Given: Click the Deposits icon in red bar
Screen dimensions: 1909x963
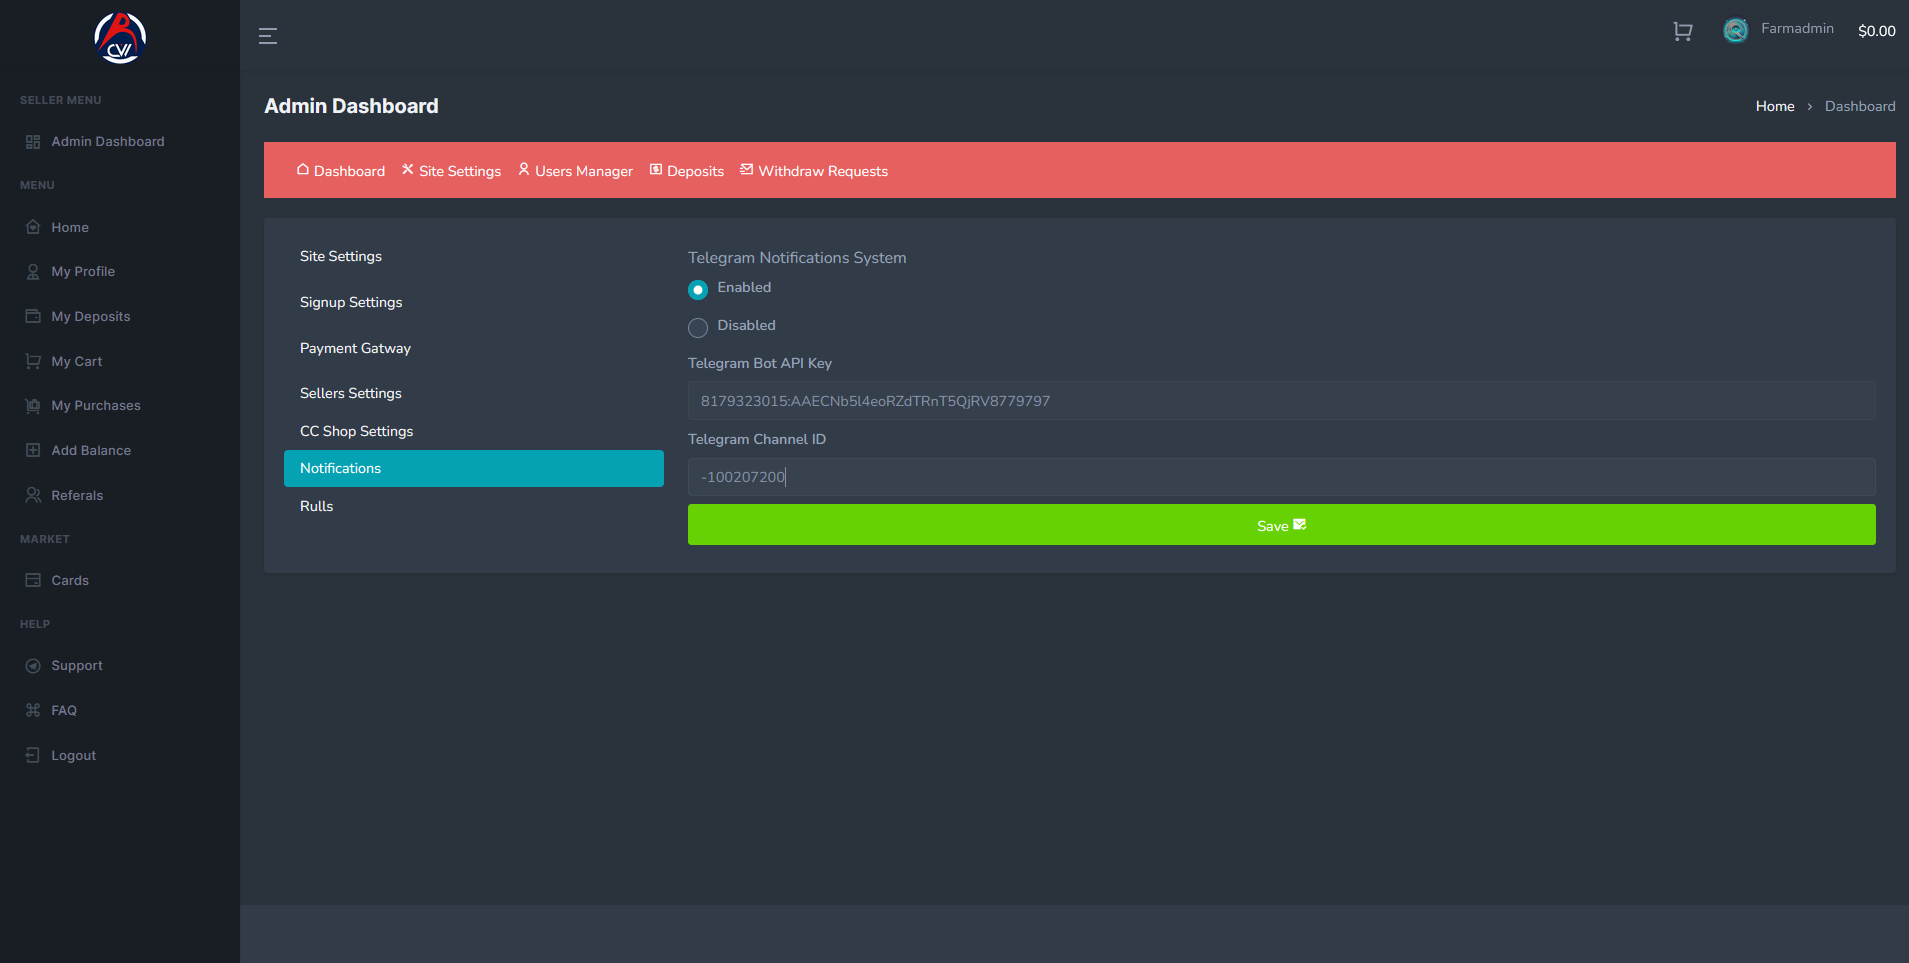Looking at the screenshot, I should pyautogui.click(x=656, y=170).
